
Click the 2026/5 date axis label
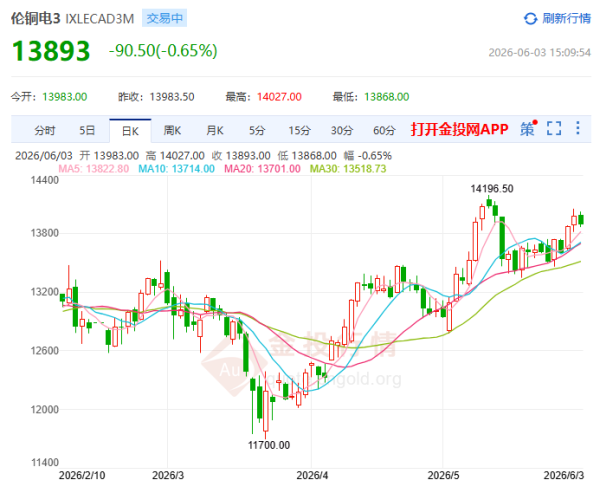point(443,475)
